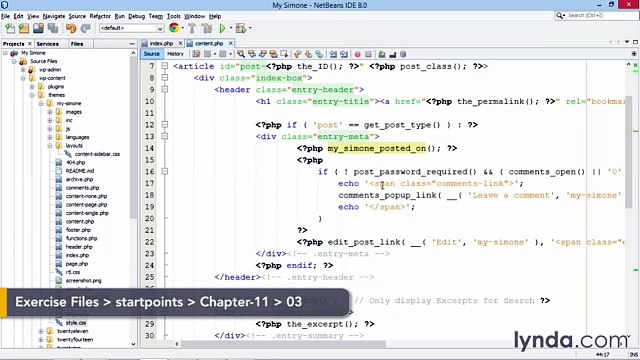This screenshot has height=360, width=640.
Task: Click the Debug Project icon
Action: 241,28
